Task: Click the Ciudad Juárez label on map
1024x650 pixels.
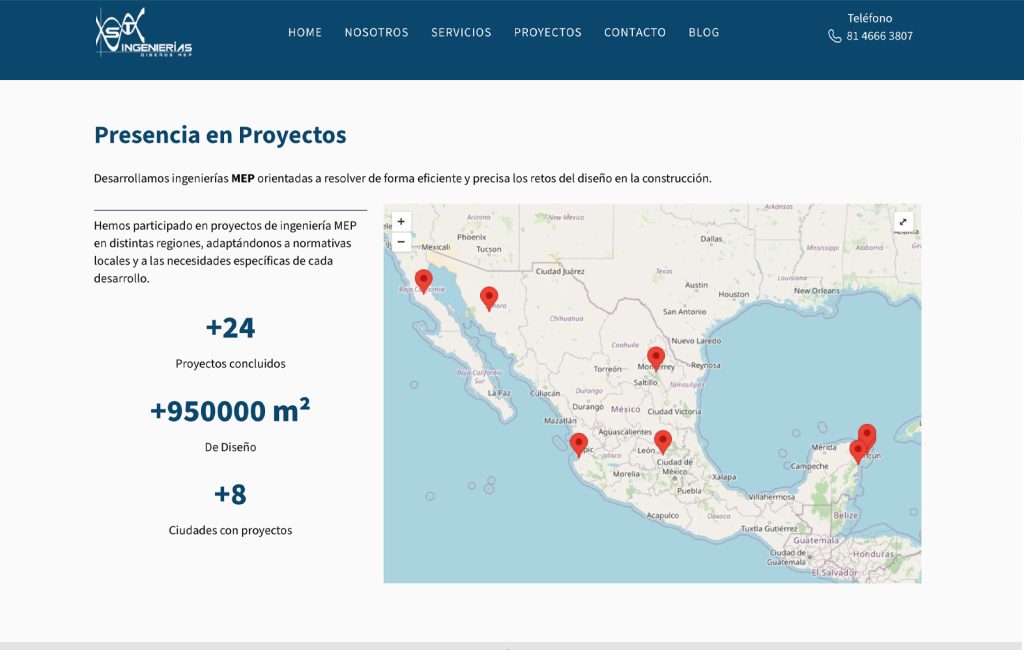Action: [x=560, y=271]
